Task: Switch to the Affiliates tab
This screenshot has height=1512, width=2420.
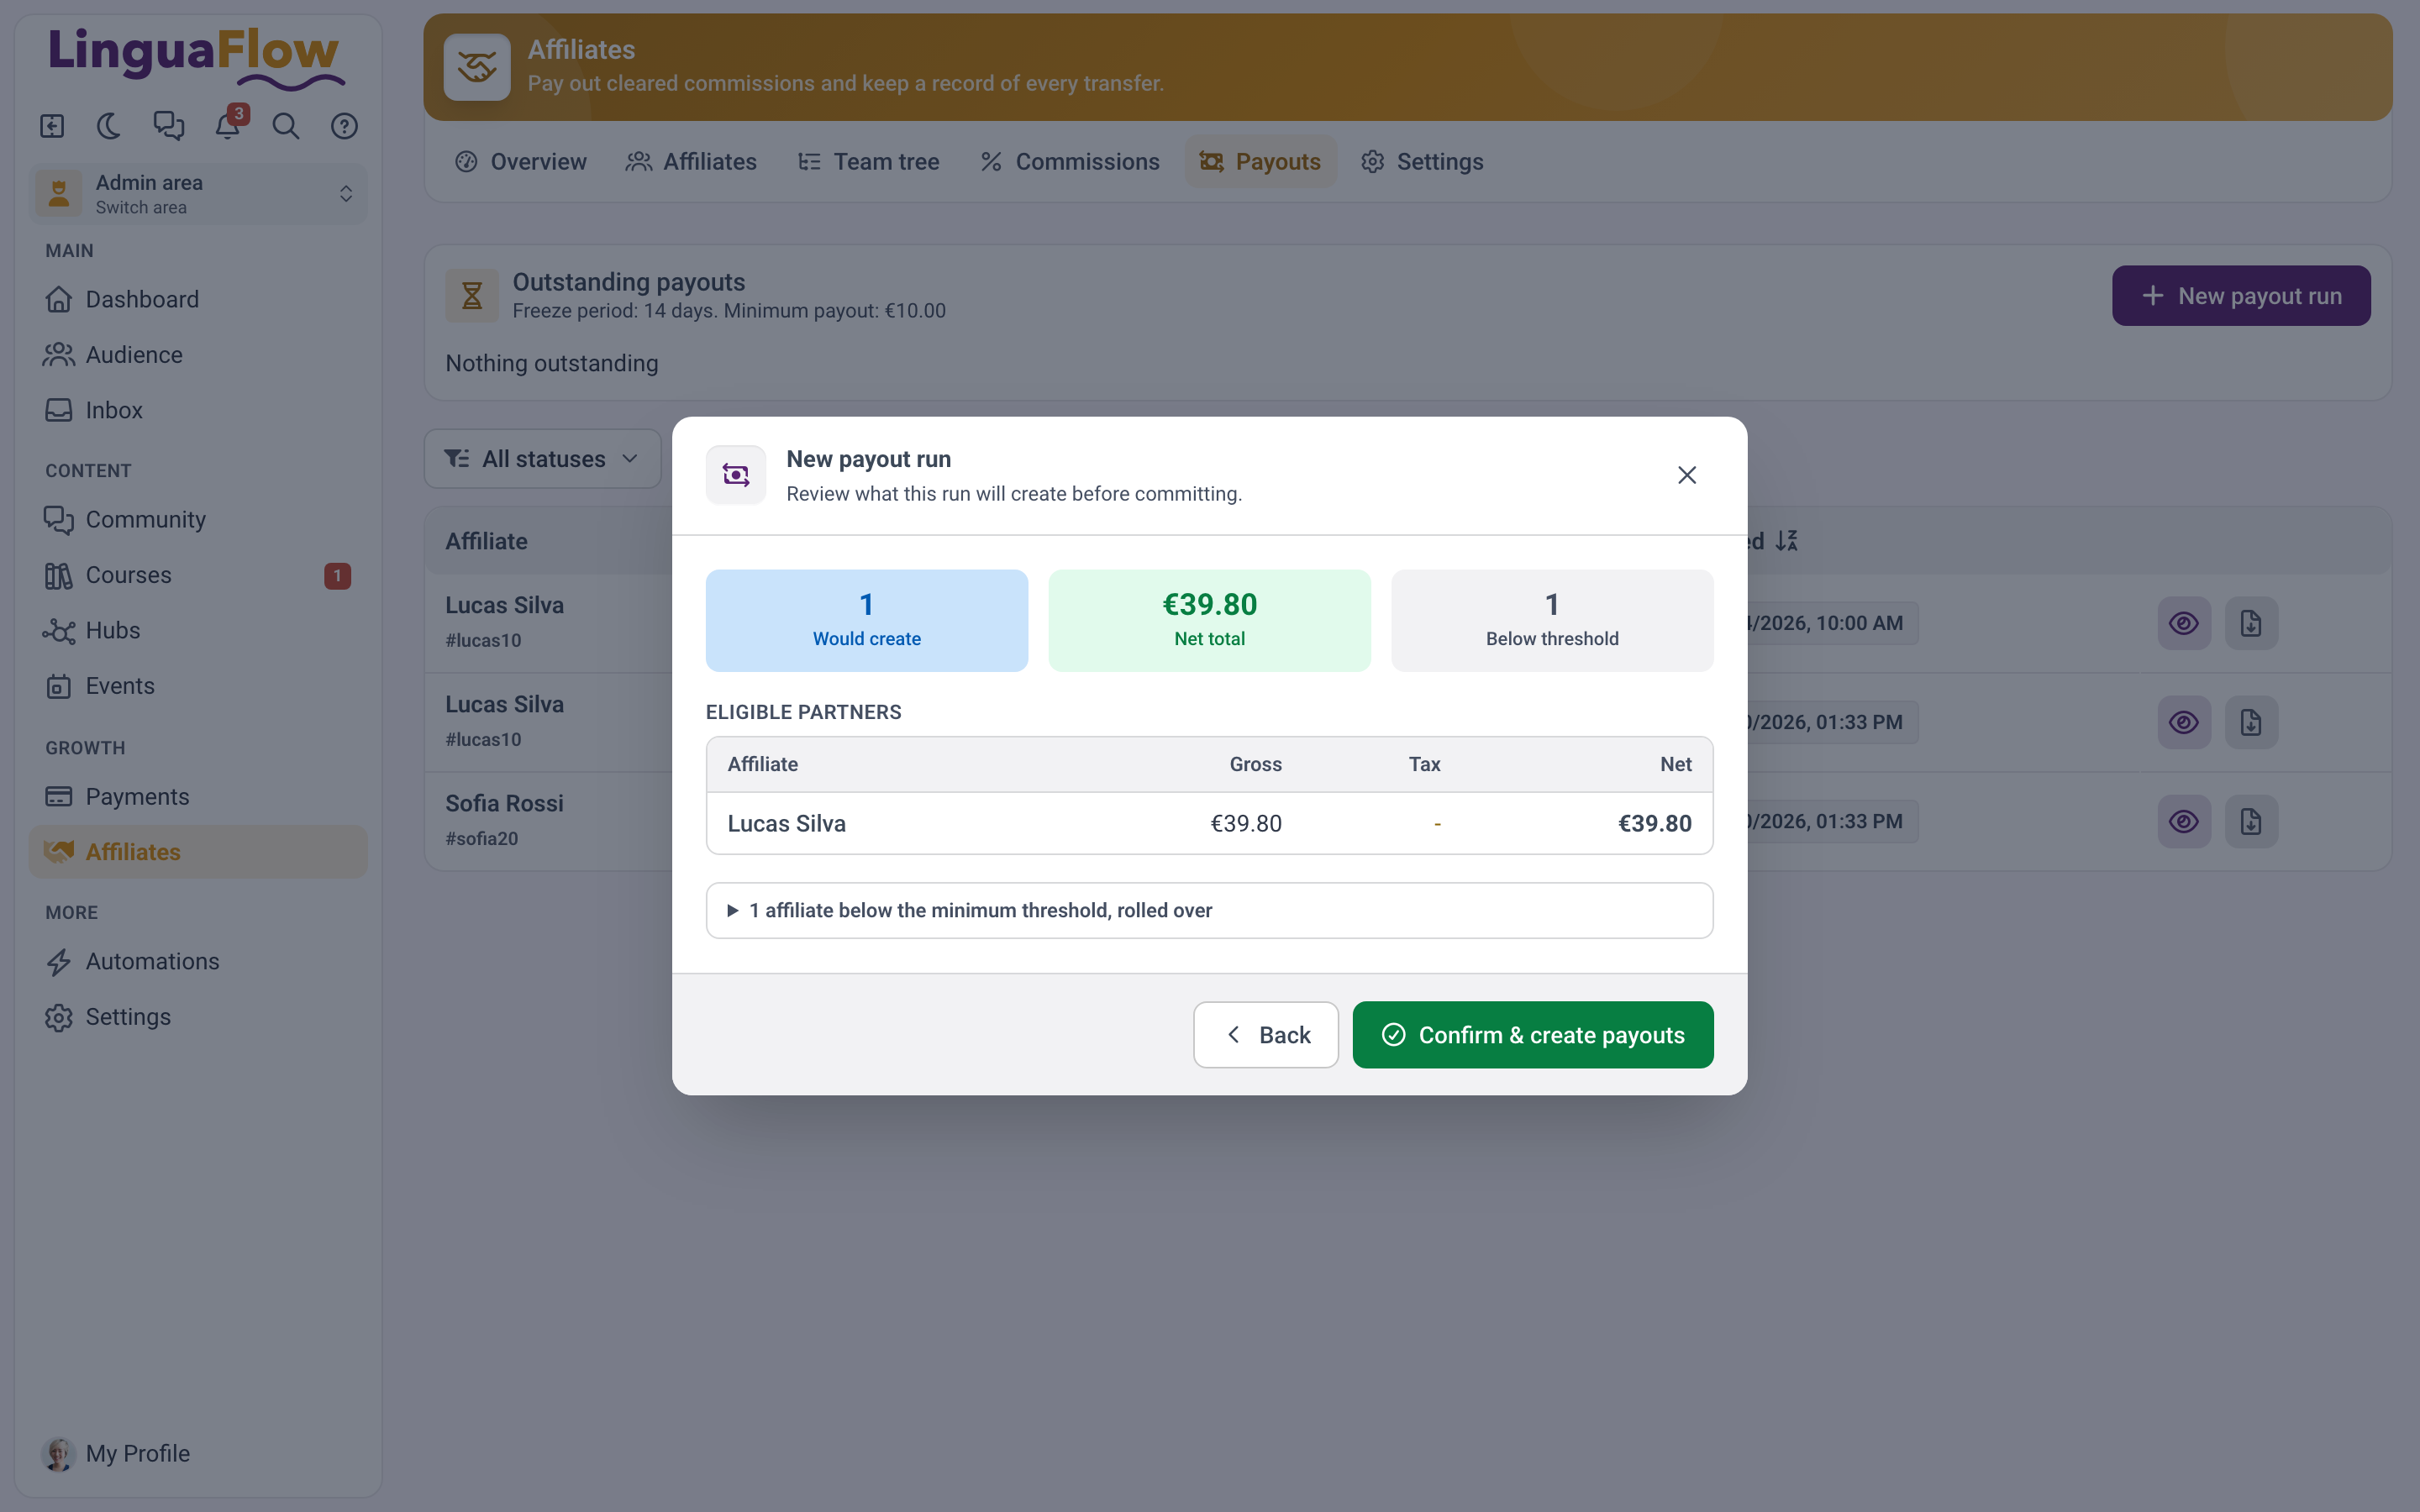Action: (691, 162)
